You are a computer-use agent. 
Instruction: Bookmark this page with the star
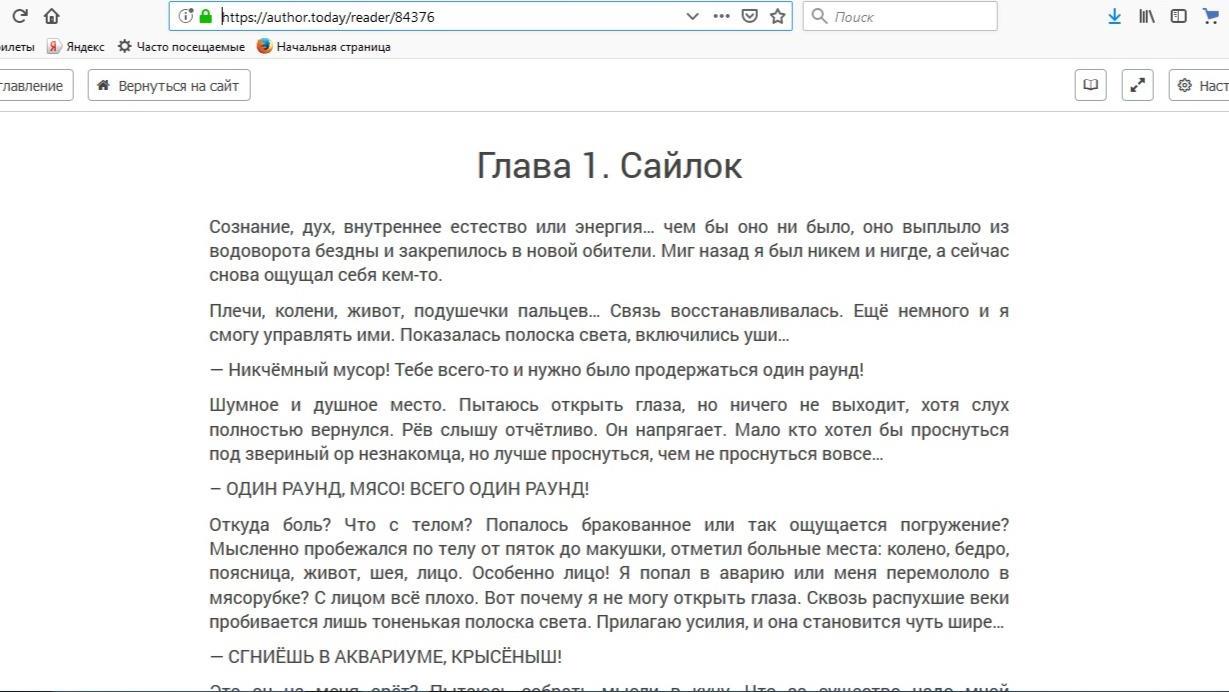click(x=777, y=16)
